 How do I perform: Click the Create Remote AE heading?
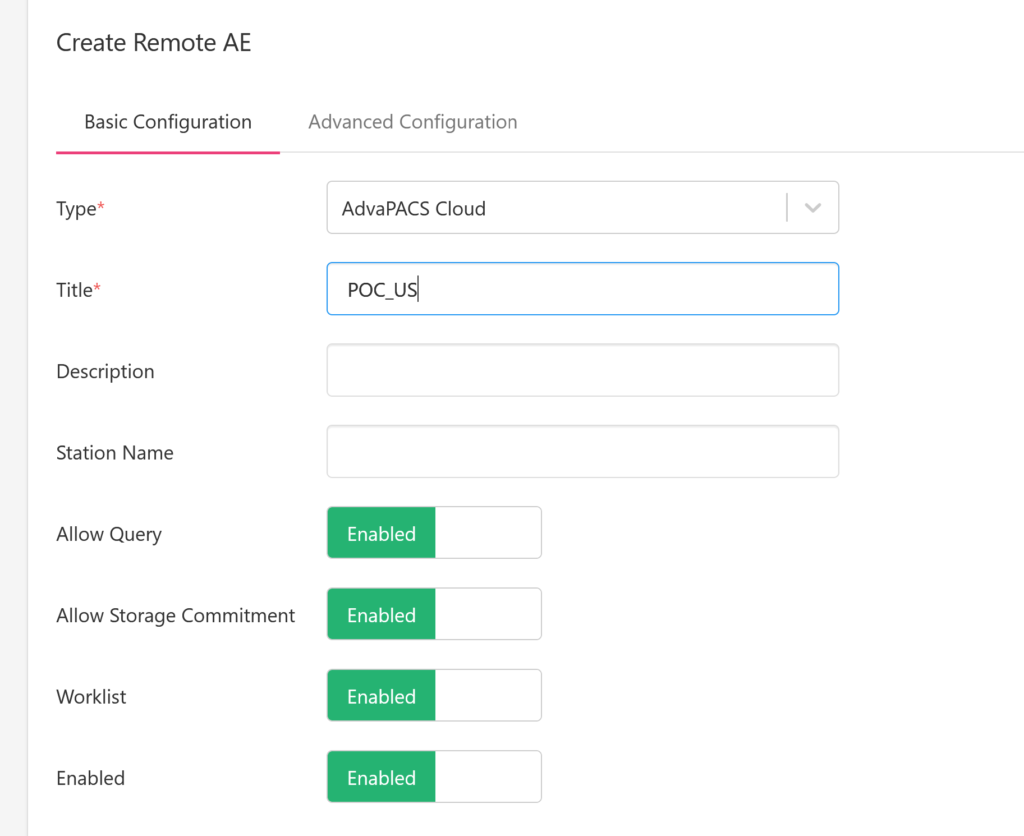[x=153, y=43]
